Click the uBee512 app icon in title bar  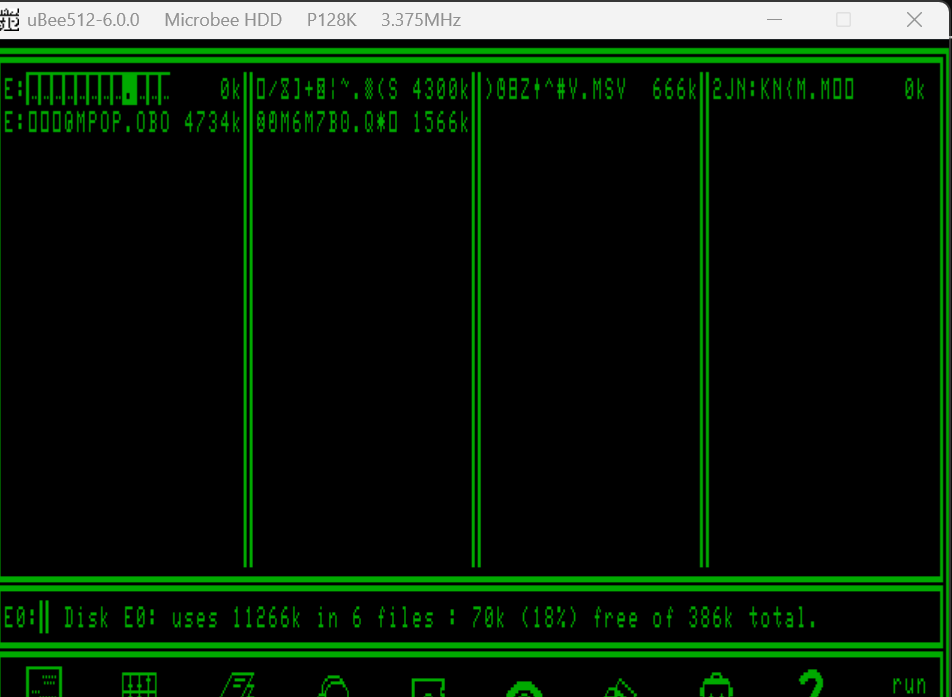(10, 20)
